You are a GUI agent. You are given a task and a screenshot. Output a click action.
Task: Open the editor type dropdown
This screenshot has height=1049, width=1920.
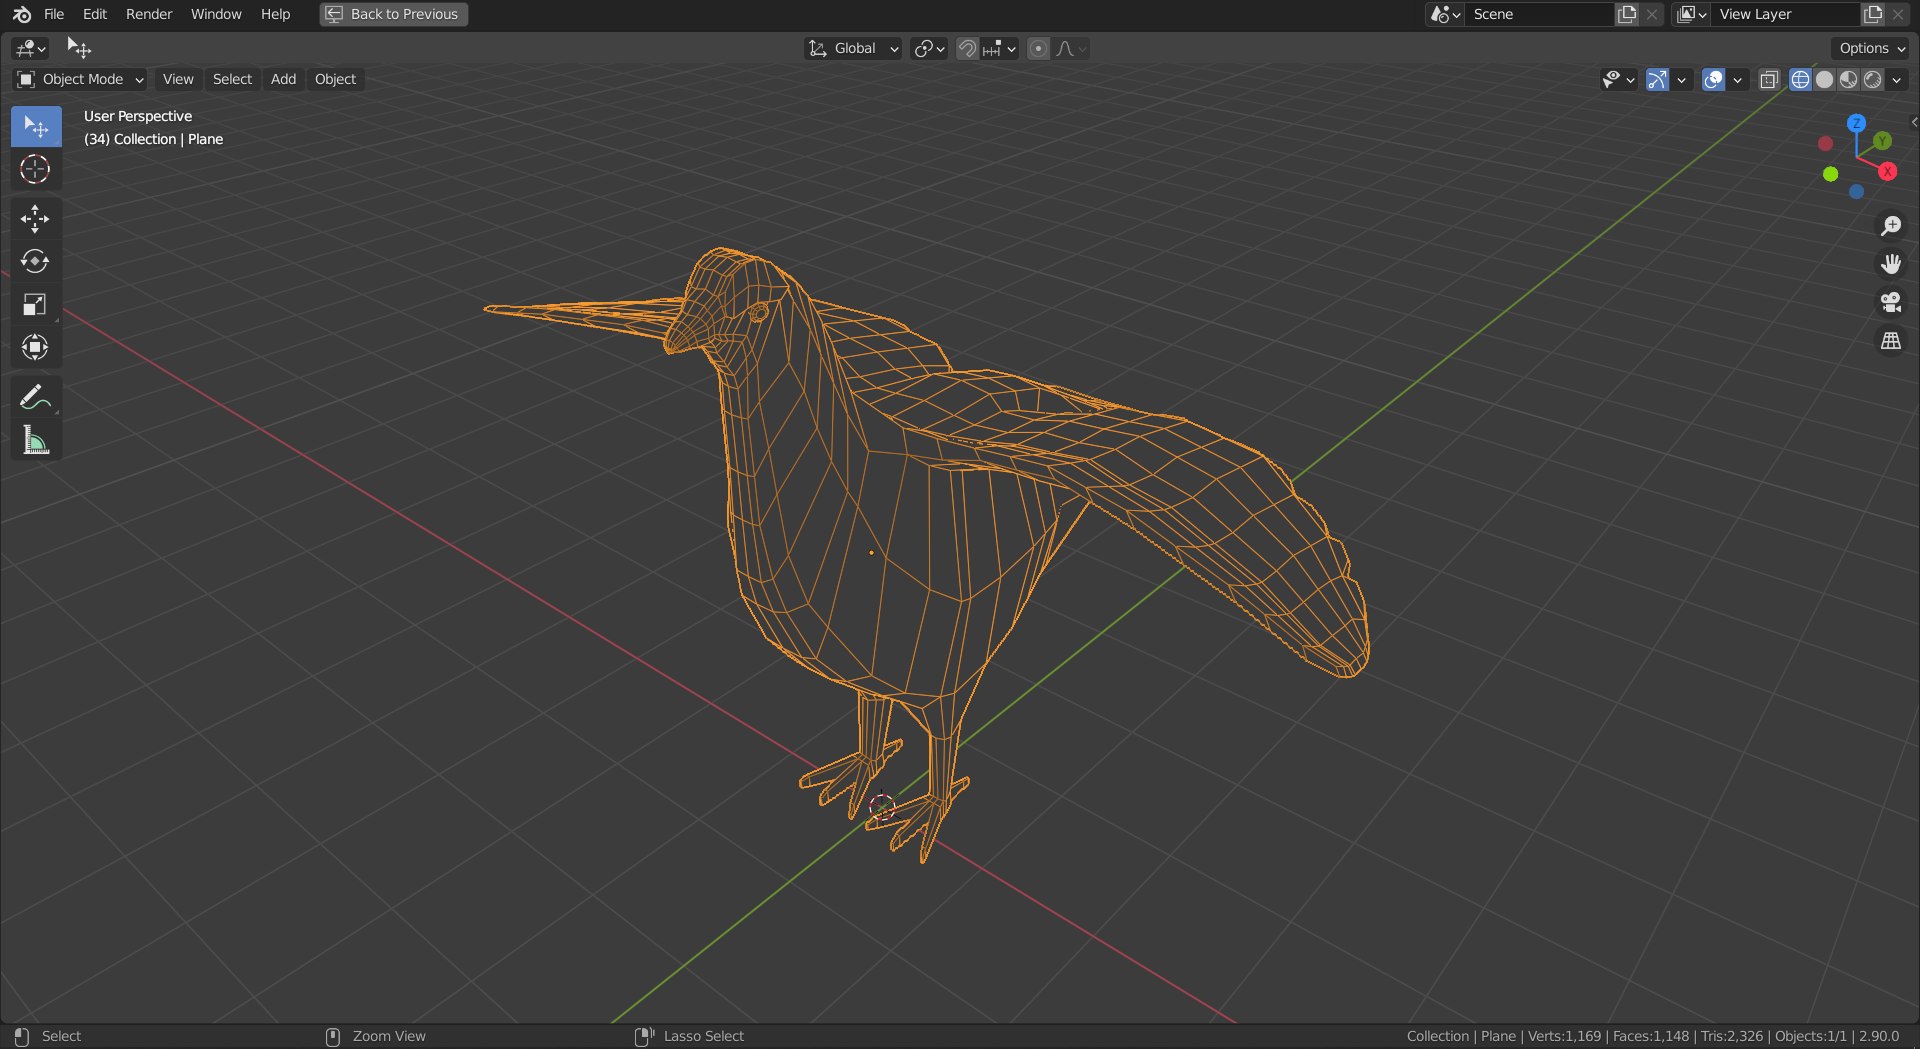pyautogui.click(x=31, y=48)
